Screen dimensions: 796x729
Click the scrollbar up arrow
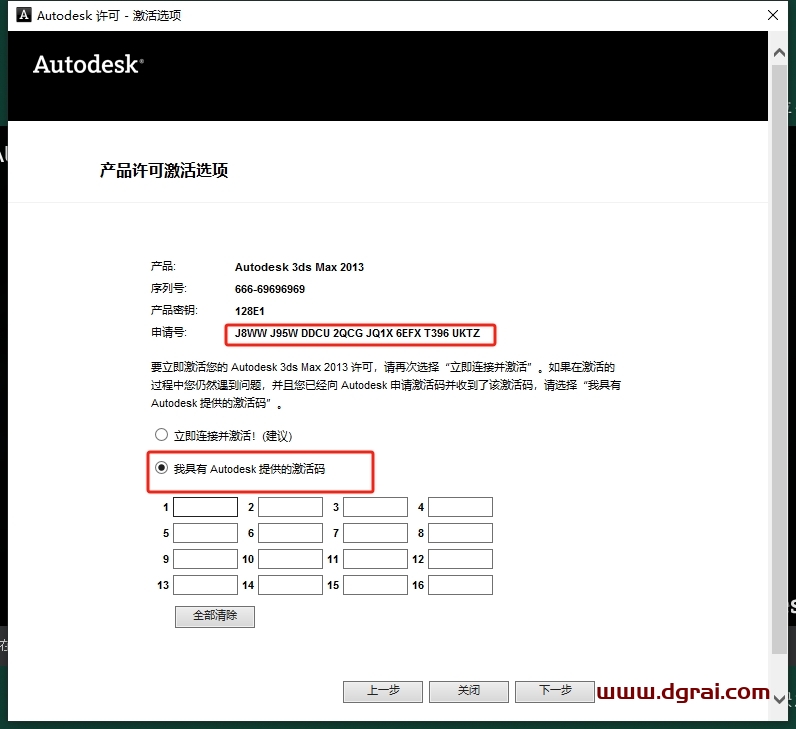(x=779, y=53)
